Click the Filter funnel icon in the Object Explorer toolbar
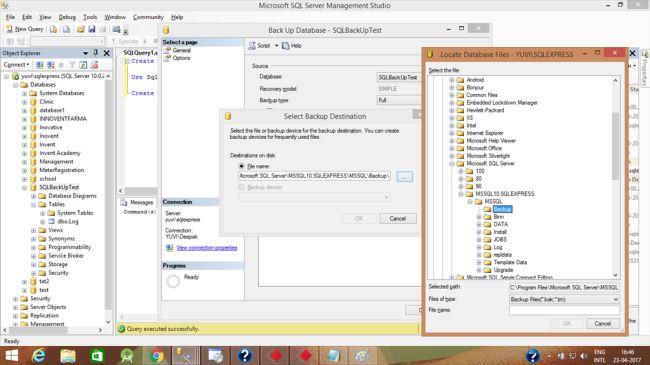Screen dimensions: 650x365 (x=72, y=65)
